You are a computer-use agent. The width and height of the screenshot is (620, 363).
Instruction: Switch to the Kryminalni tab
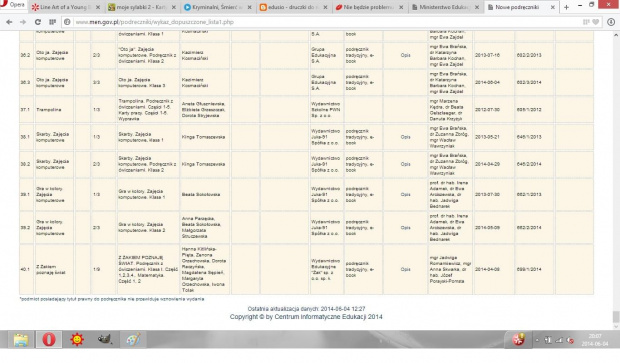217,7
